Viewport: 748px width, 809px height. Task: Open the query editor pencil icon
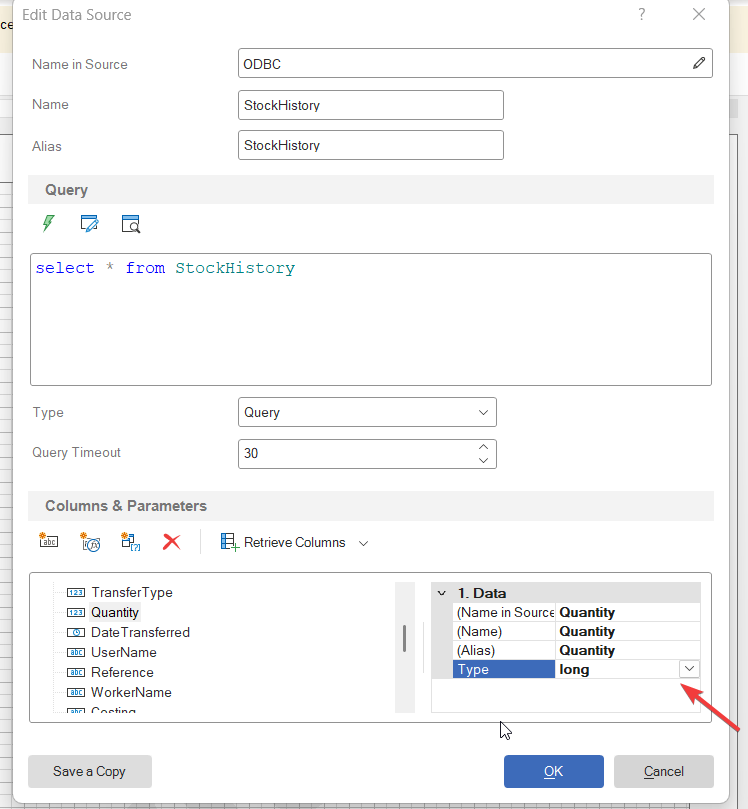point(89,223)
